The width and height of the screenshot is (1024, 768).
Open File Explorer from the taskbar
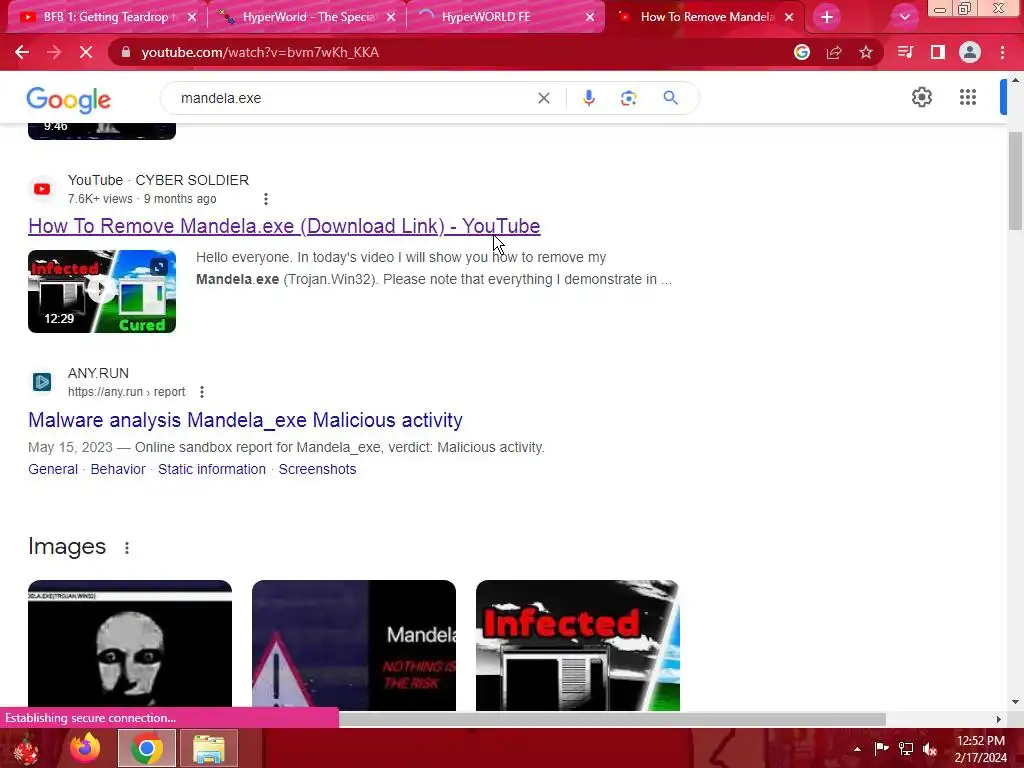click(209, 748)
